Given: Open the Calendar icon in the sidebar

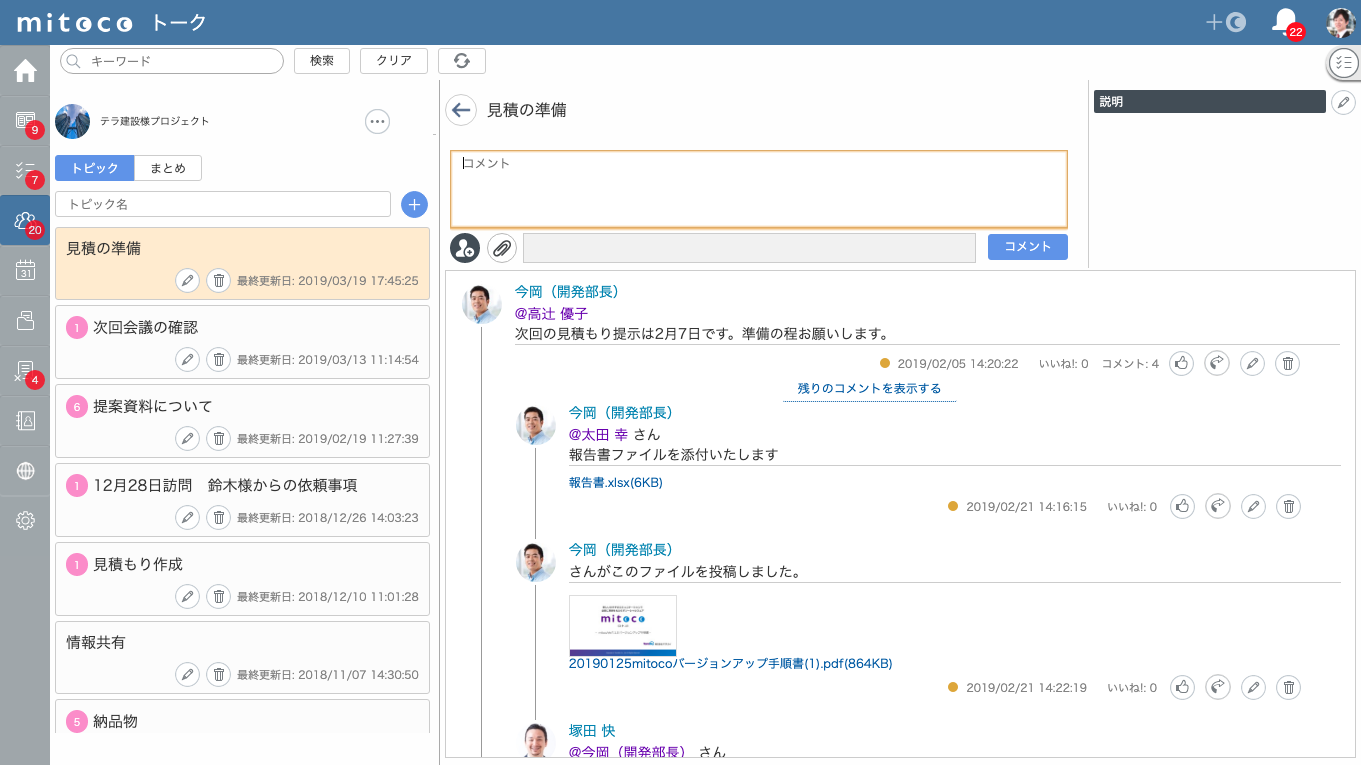Looking at the screenshot, I should click(x=24, y=271).
